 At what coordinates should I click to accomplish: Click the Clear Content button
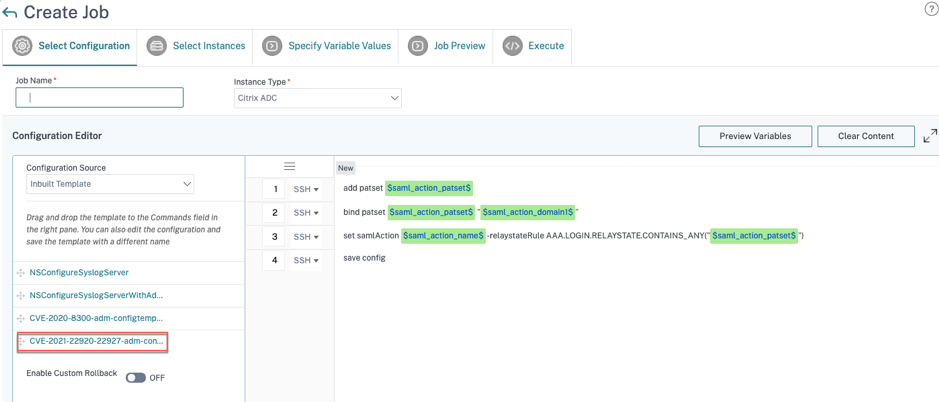point(866,136)
